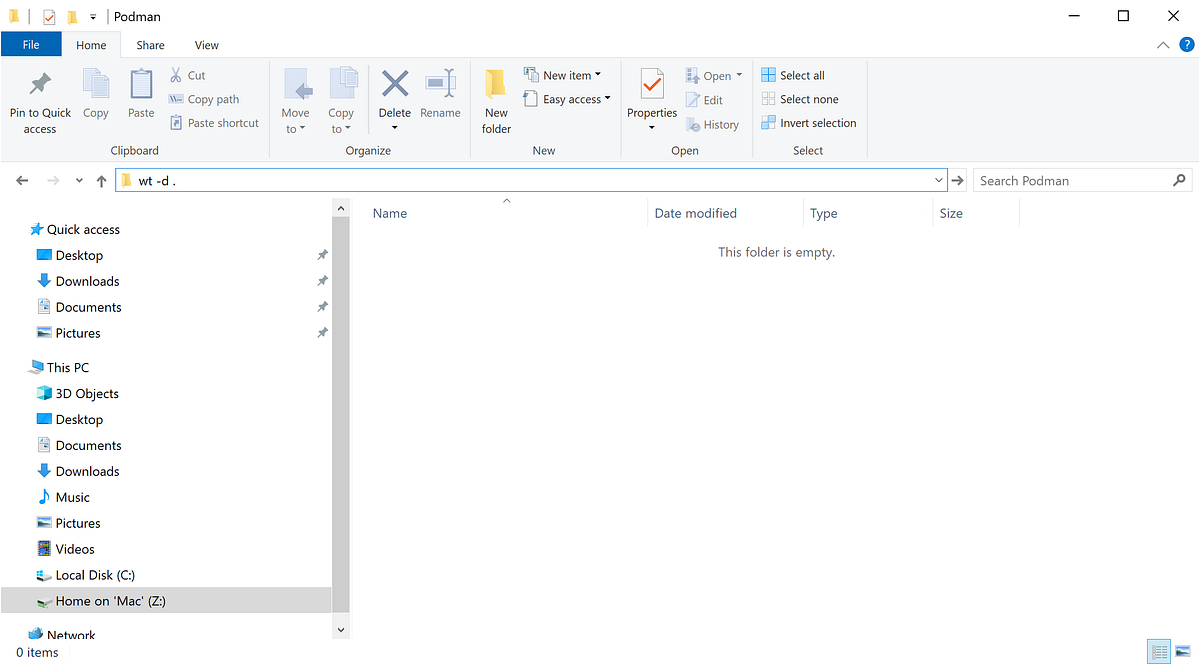Viewport: 1200px width, 665px height.
Task: Open the Share ribbon tab
Action: pyautogui.click(x=150, y=44)
